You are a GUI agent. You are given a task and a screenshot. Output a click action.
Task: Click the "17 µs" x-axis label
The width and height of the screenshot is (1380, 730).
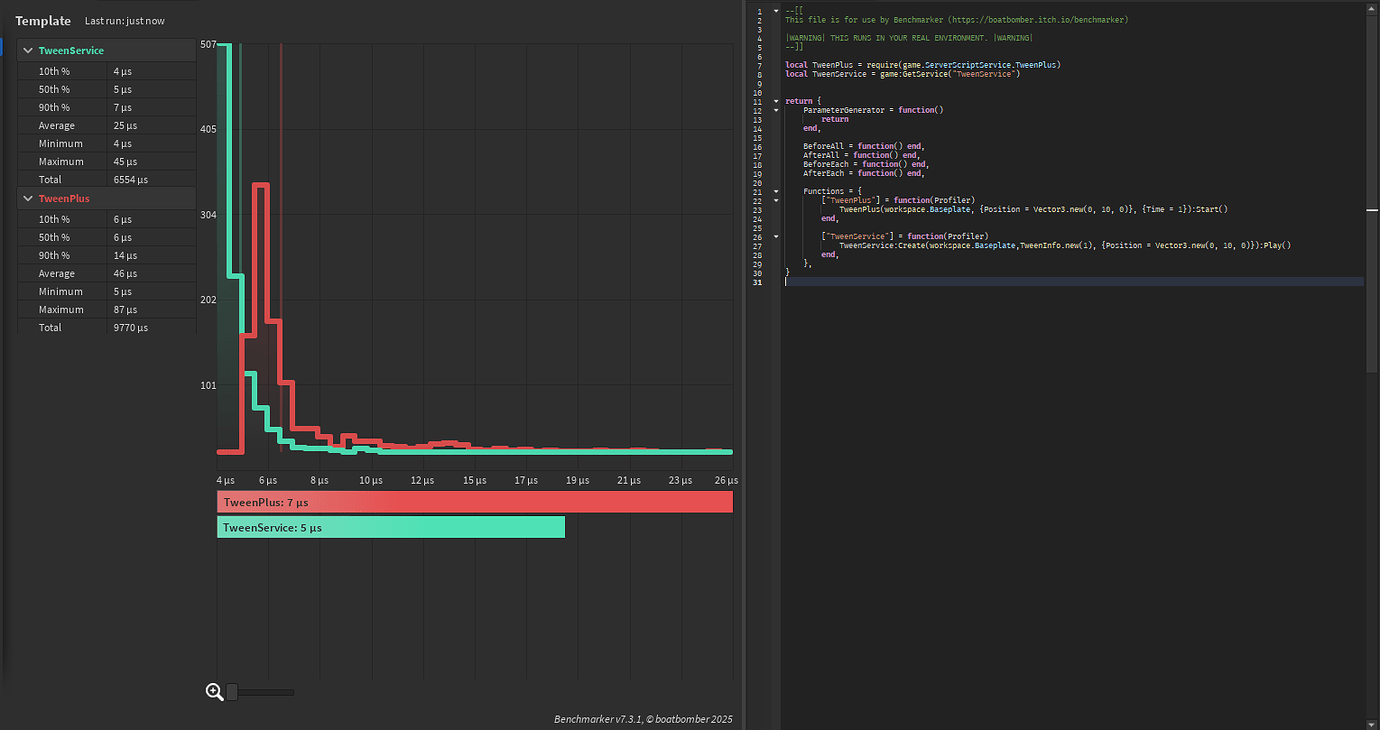[x=526, y=481]
